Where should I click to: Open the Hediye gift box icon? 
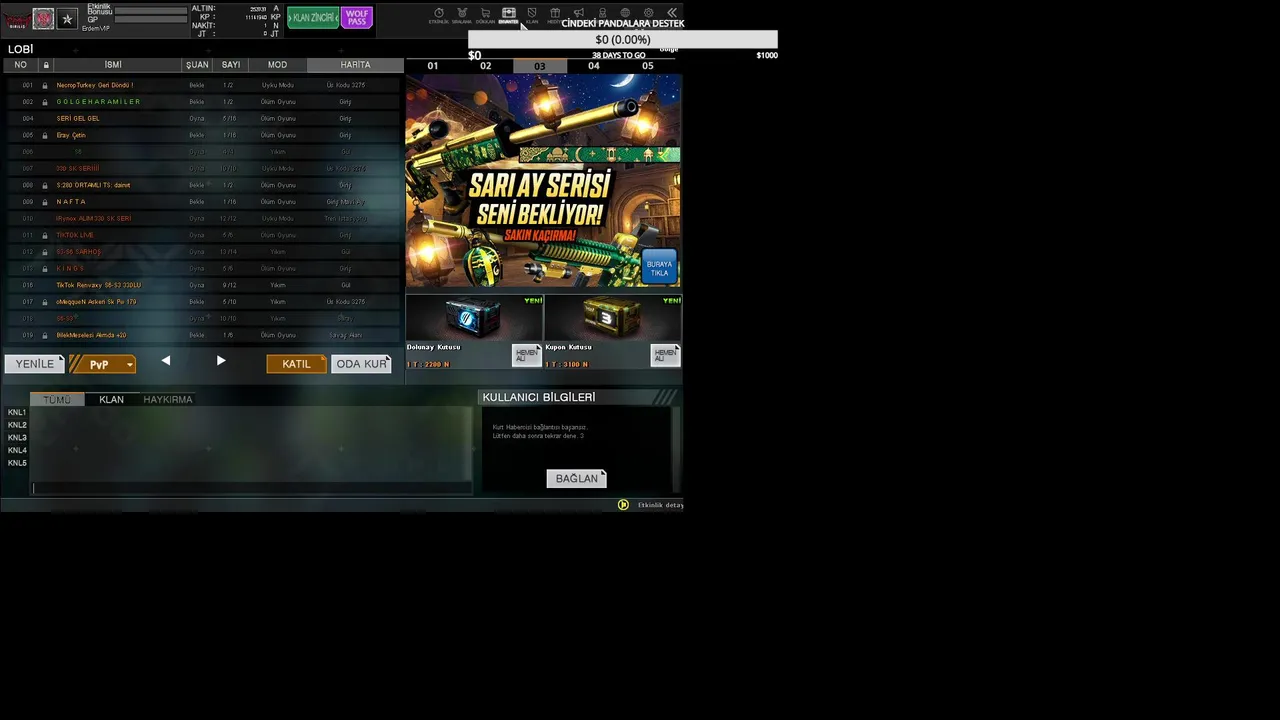click(x=555, y=14)
